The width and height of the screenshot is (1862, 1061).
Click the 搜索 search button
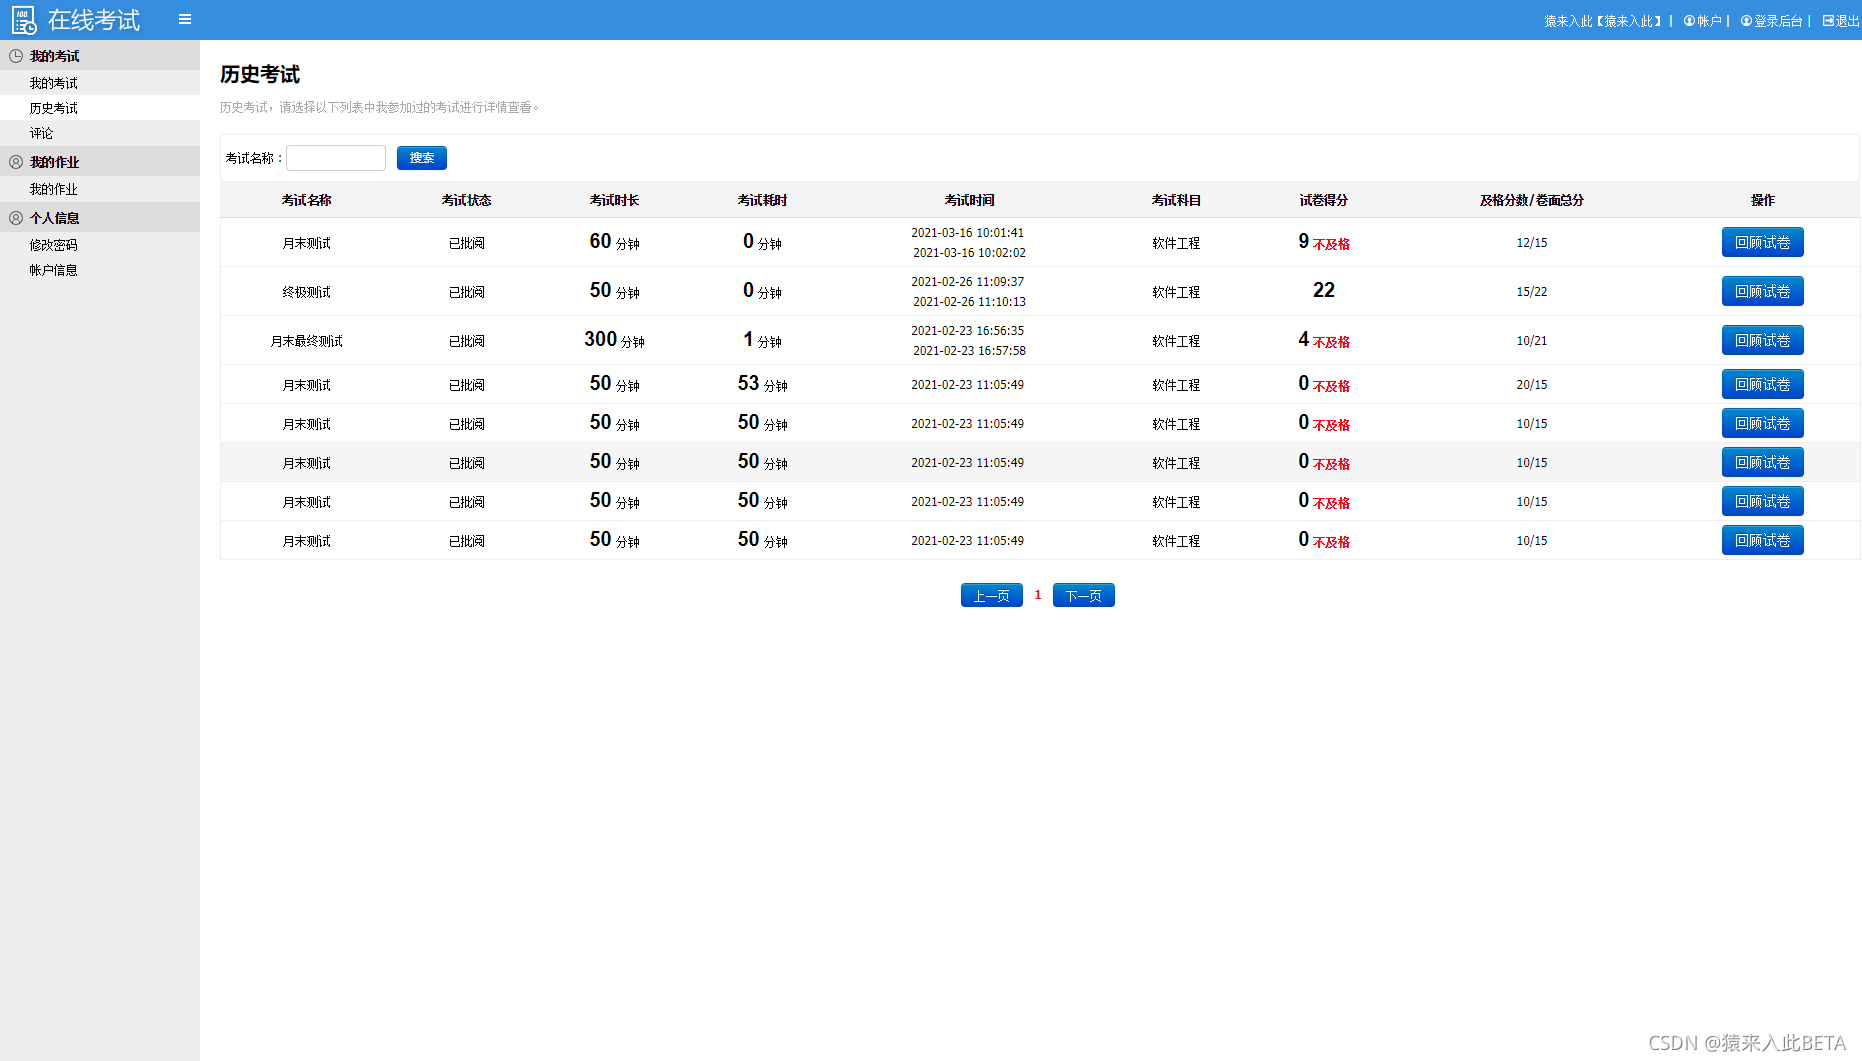tap(422, 158)
